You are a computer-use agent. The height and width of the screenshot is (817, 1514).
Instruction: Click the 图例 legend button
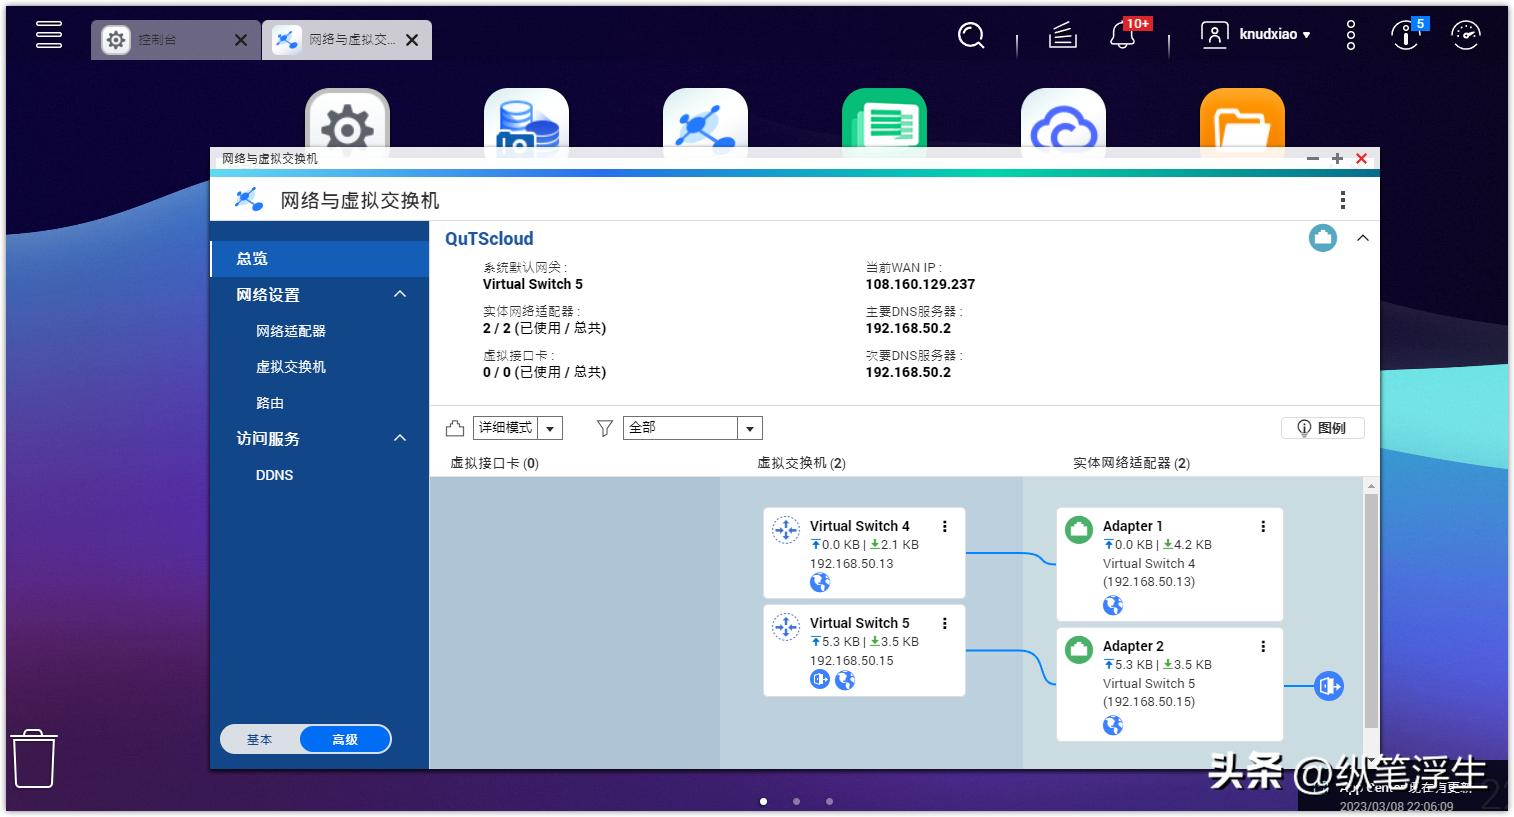pyautogui.click(x=1322, y=428)
